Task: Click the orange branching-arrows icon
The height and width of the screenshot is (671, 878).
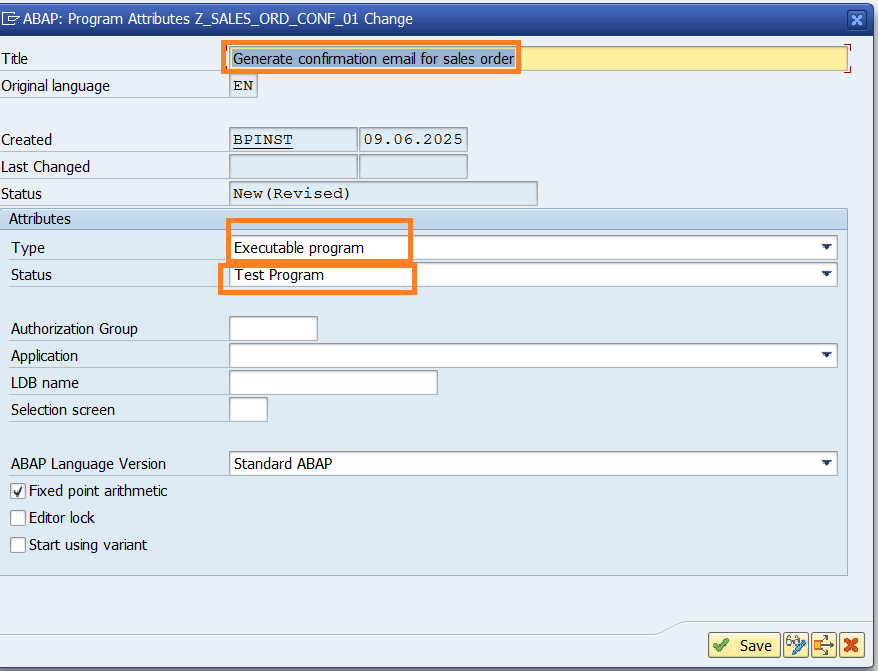Action: [x=824, y=645]
